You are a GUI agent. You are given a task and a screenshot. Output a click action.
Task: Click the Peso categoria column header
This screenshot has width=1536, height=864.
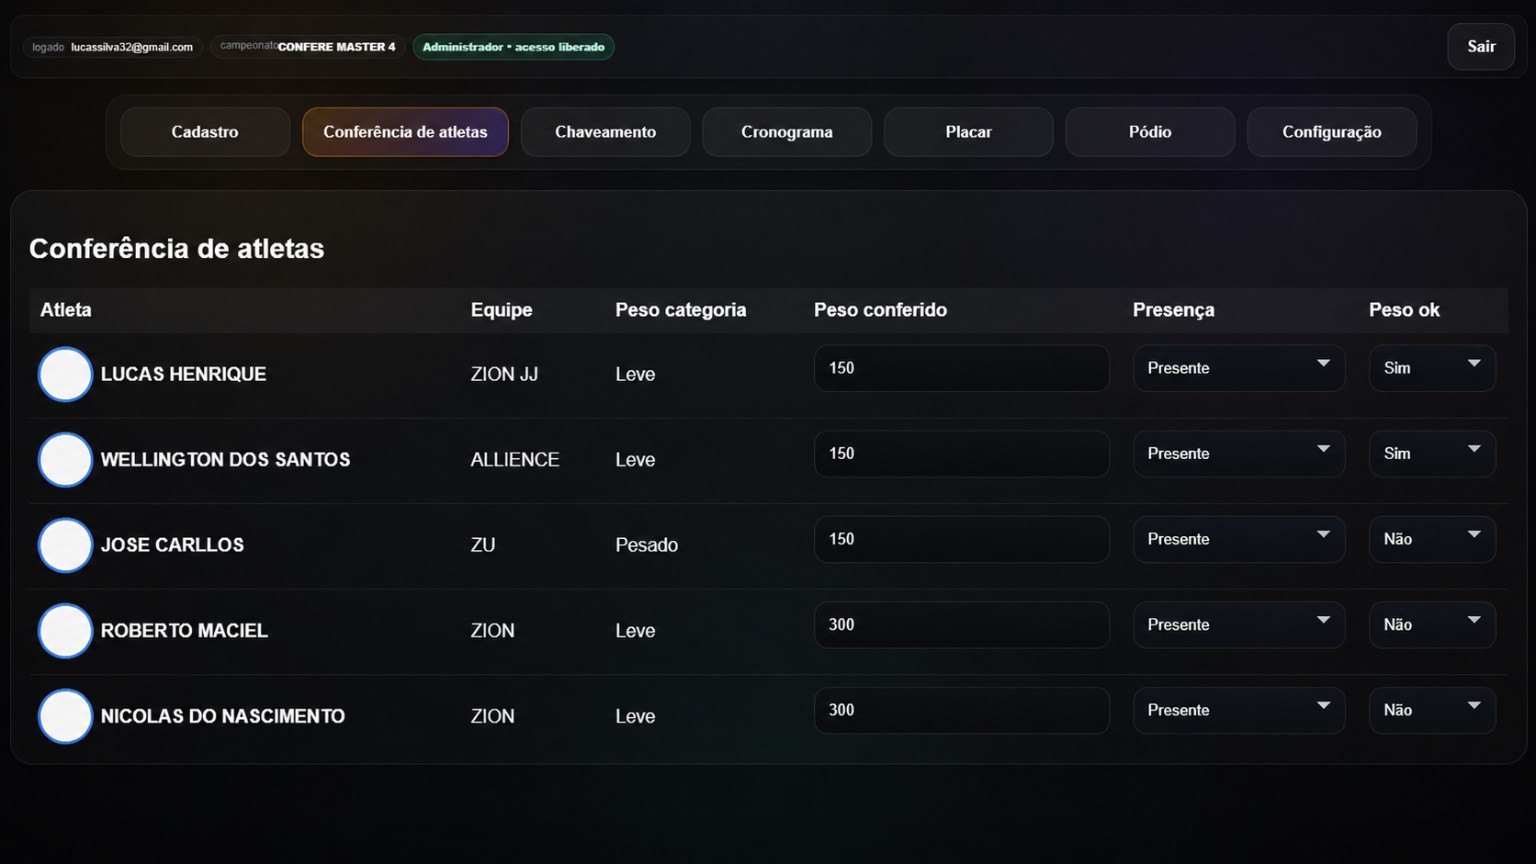680,310
